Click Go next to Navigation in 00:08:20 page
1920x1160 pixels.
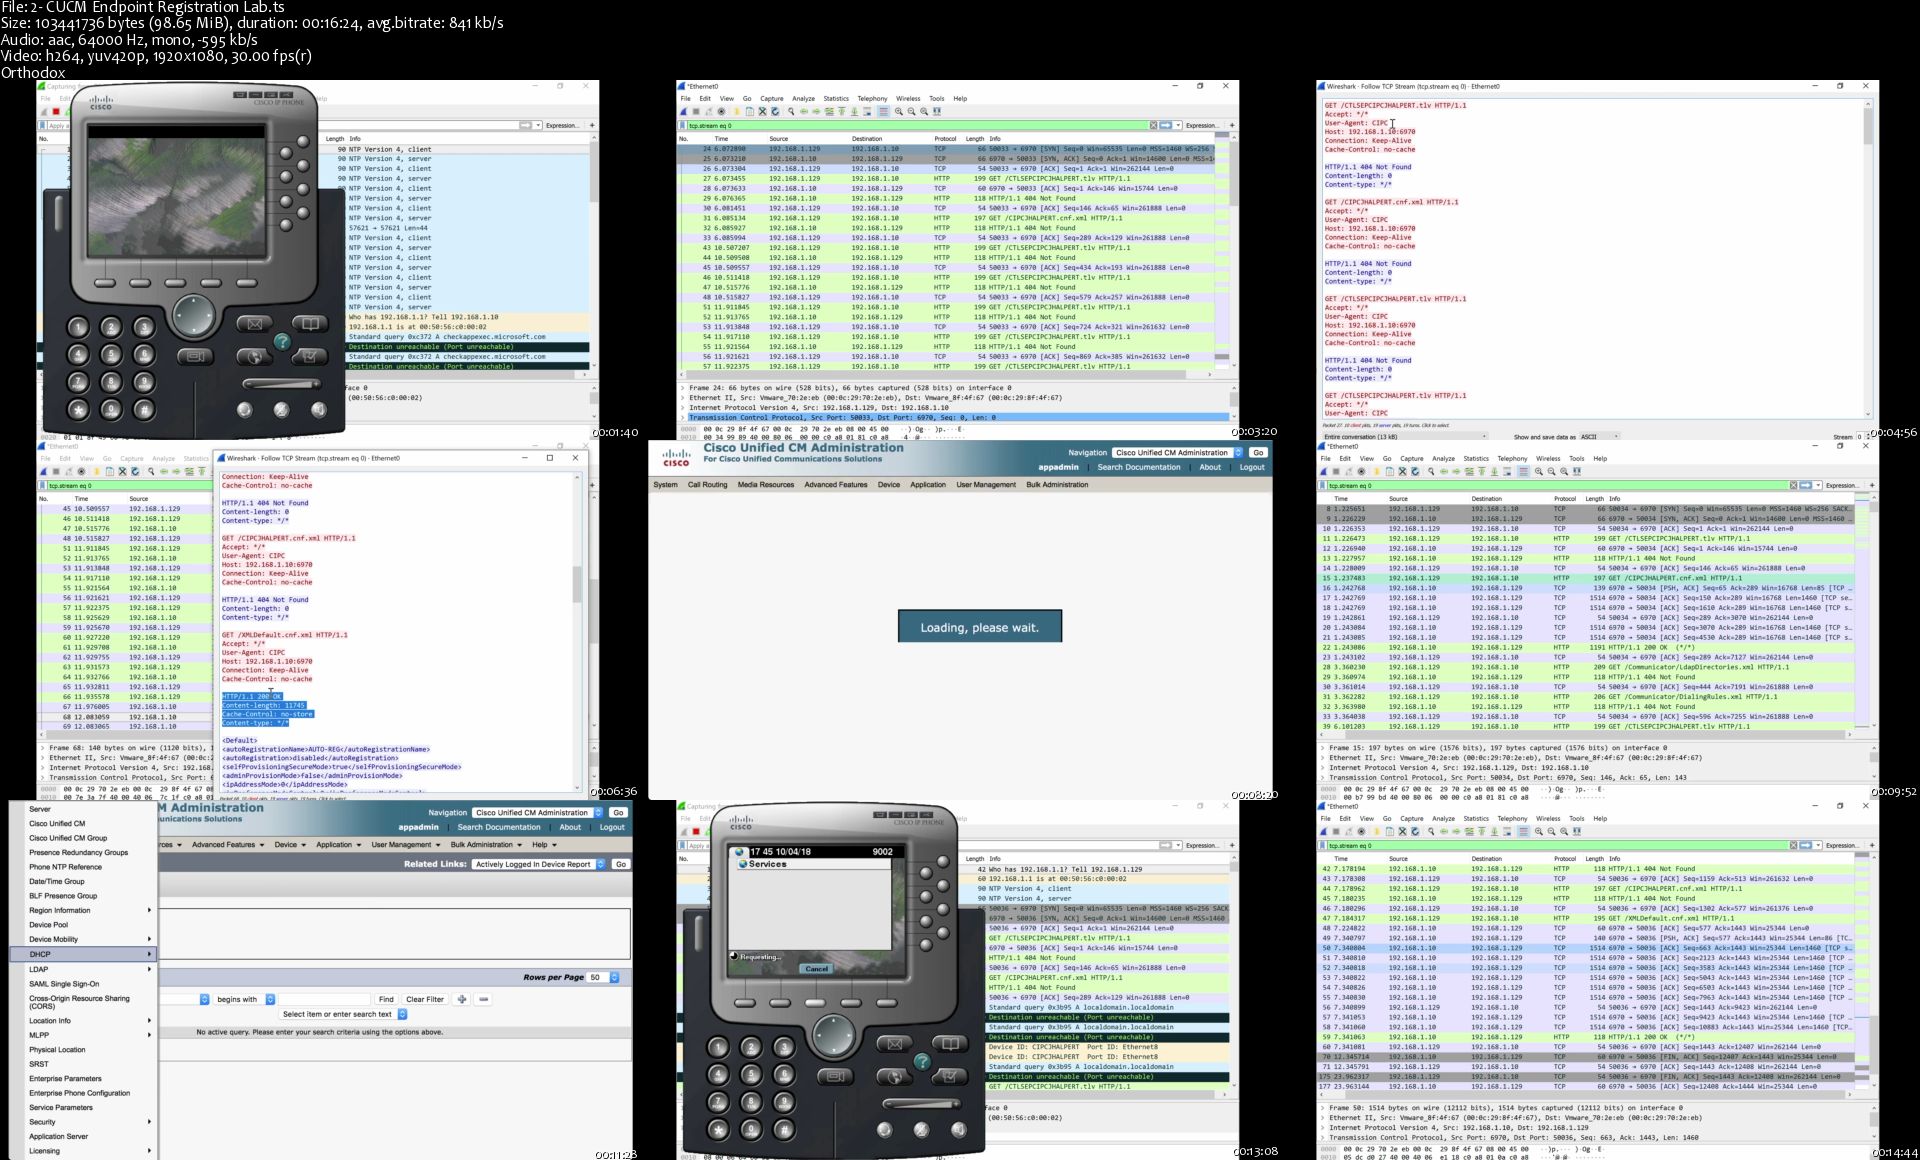click(x=1258, y=453)
